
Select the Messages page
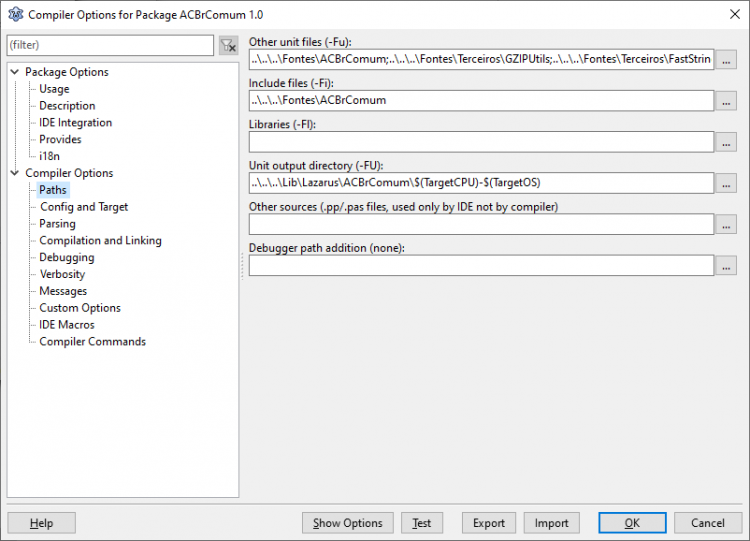63,291
